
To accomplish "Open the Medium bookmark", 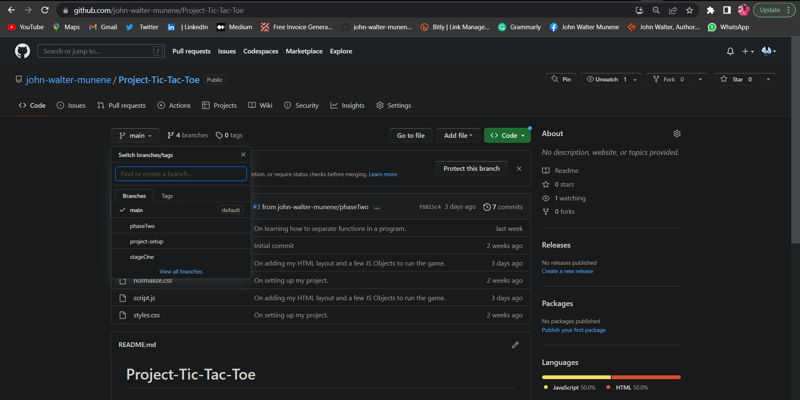I will click(x=234, y=27).
